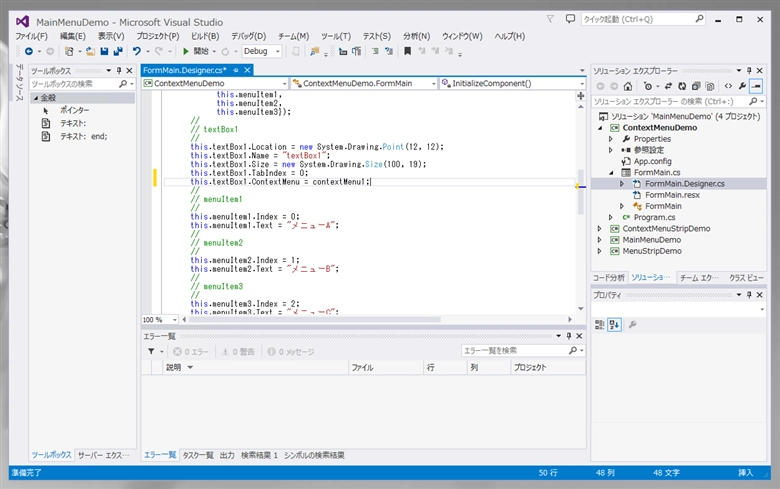The width and height of the screenshot is (780, 489).
Task: Select App.config in Solution Explorer
Action: click(652, 161)
